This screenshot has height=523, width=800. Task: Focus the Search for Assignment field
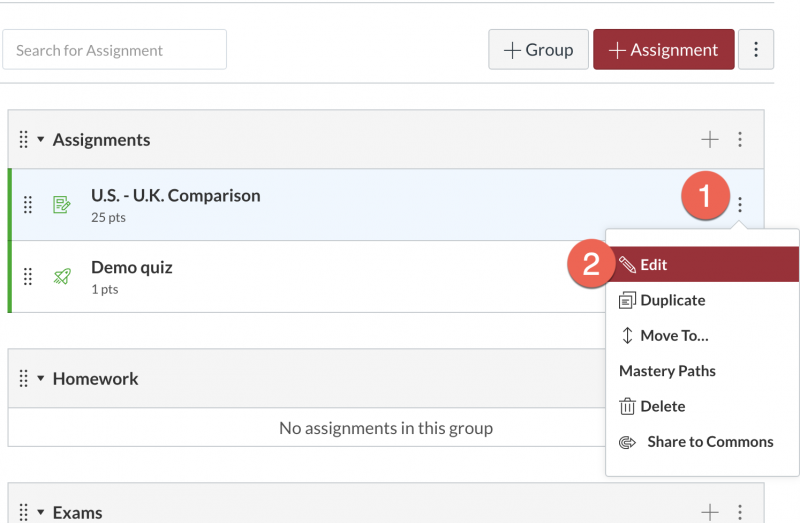click(114, 49)
